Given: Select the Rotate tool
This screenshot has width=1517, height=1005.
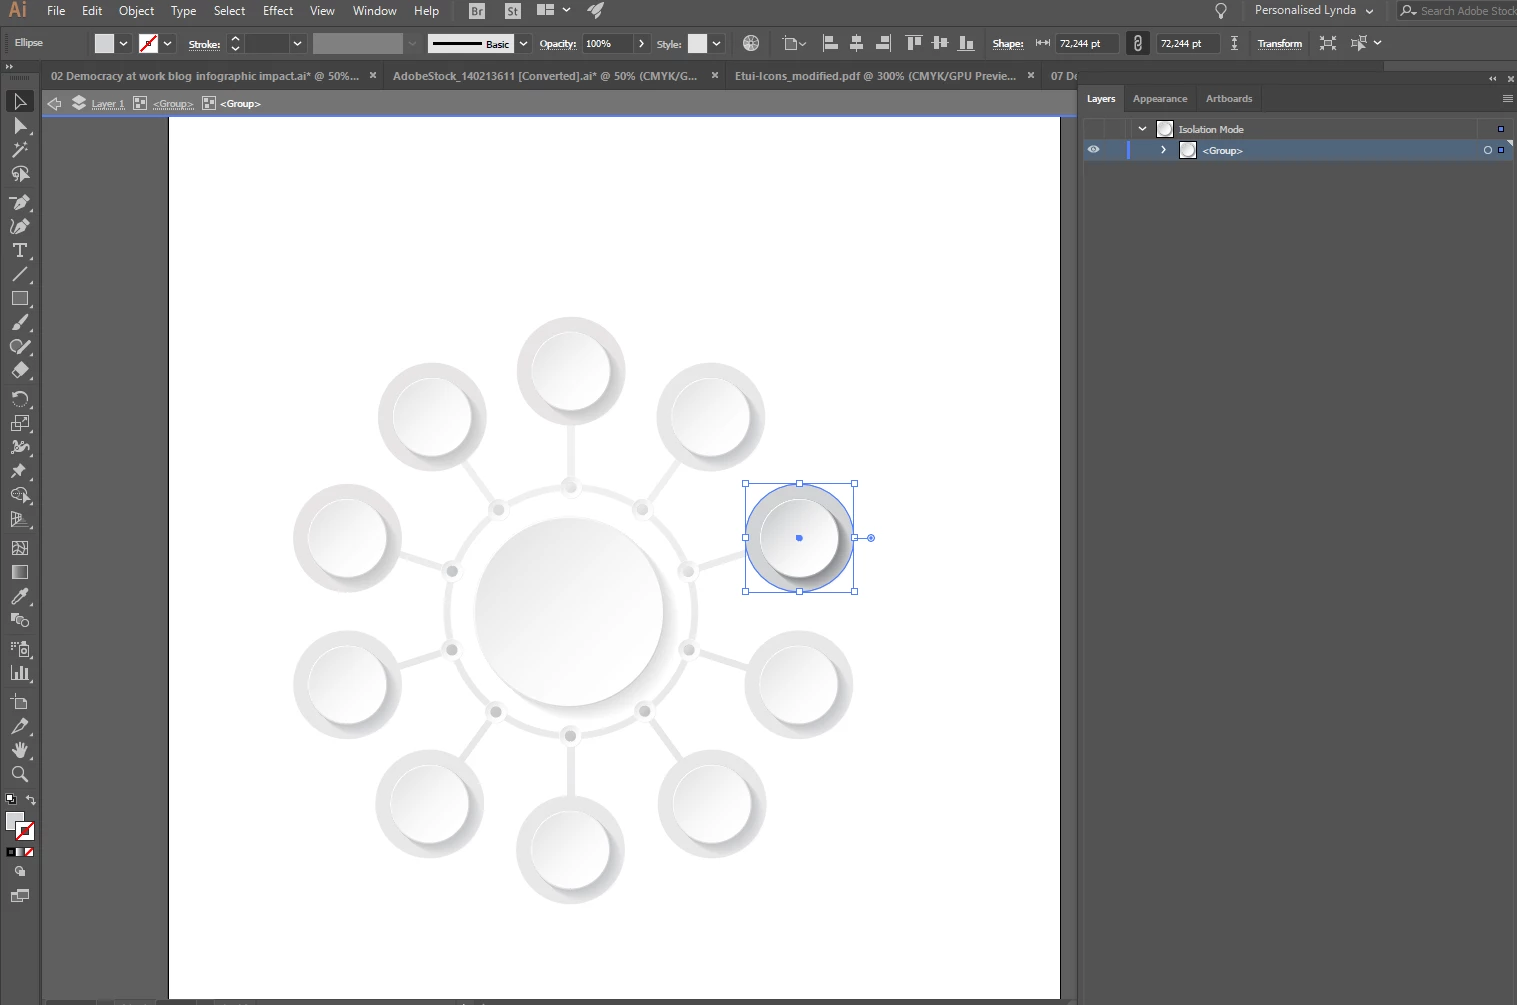Looking at the screenshot, I should [20, 399].
